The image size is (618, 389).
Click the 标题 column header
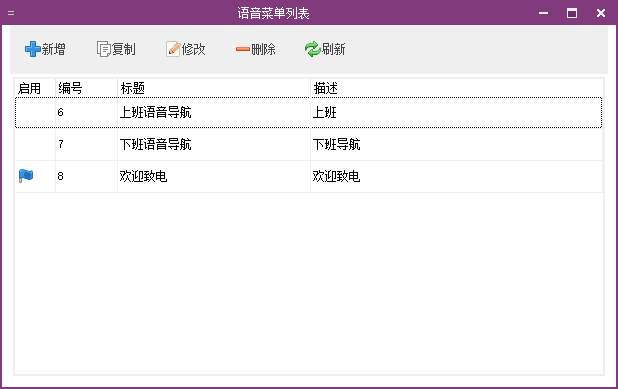click(x=214, y=88)
